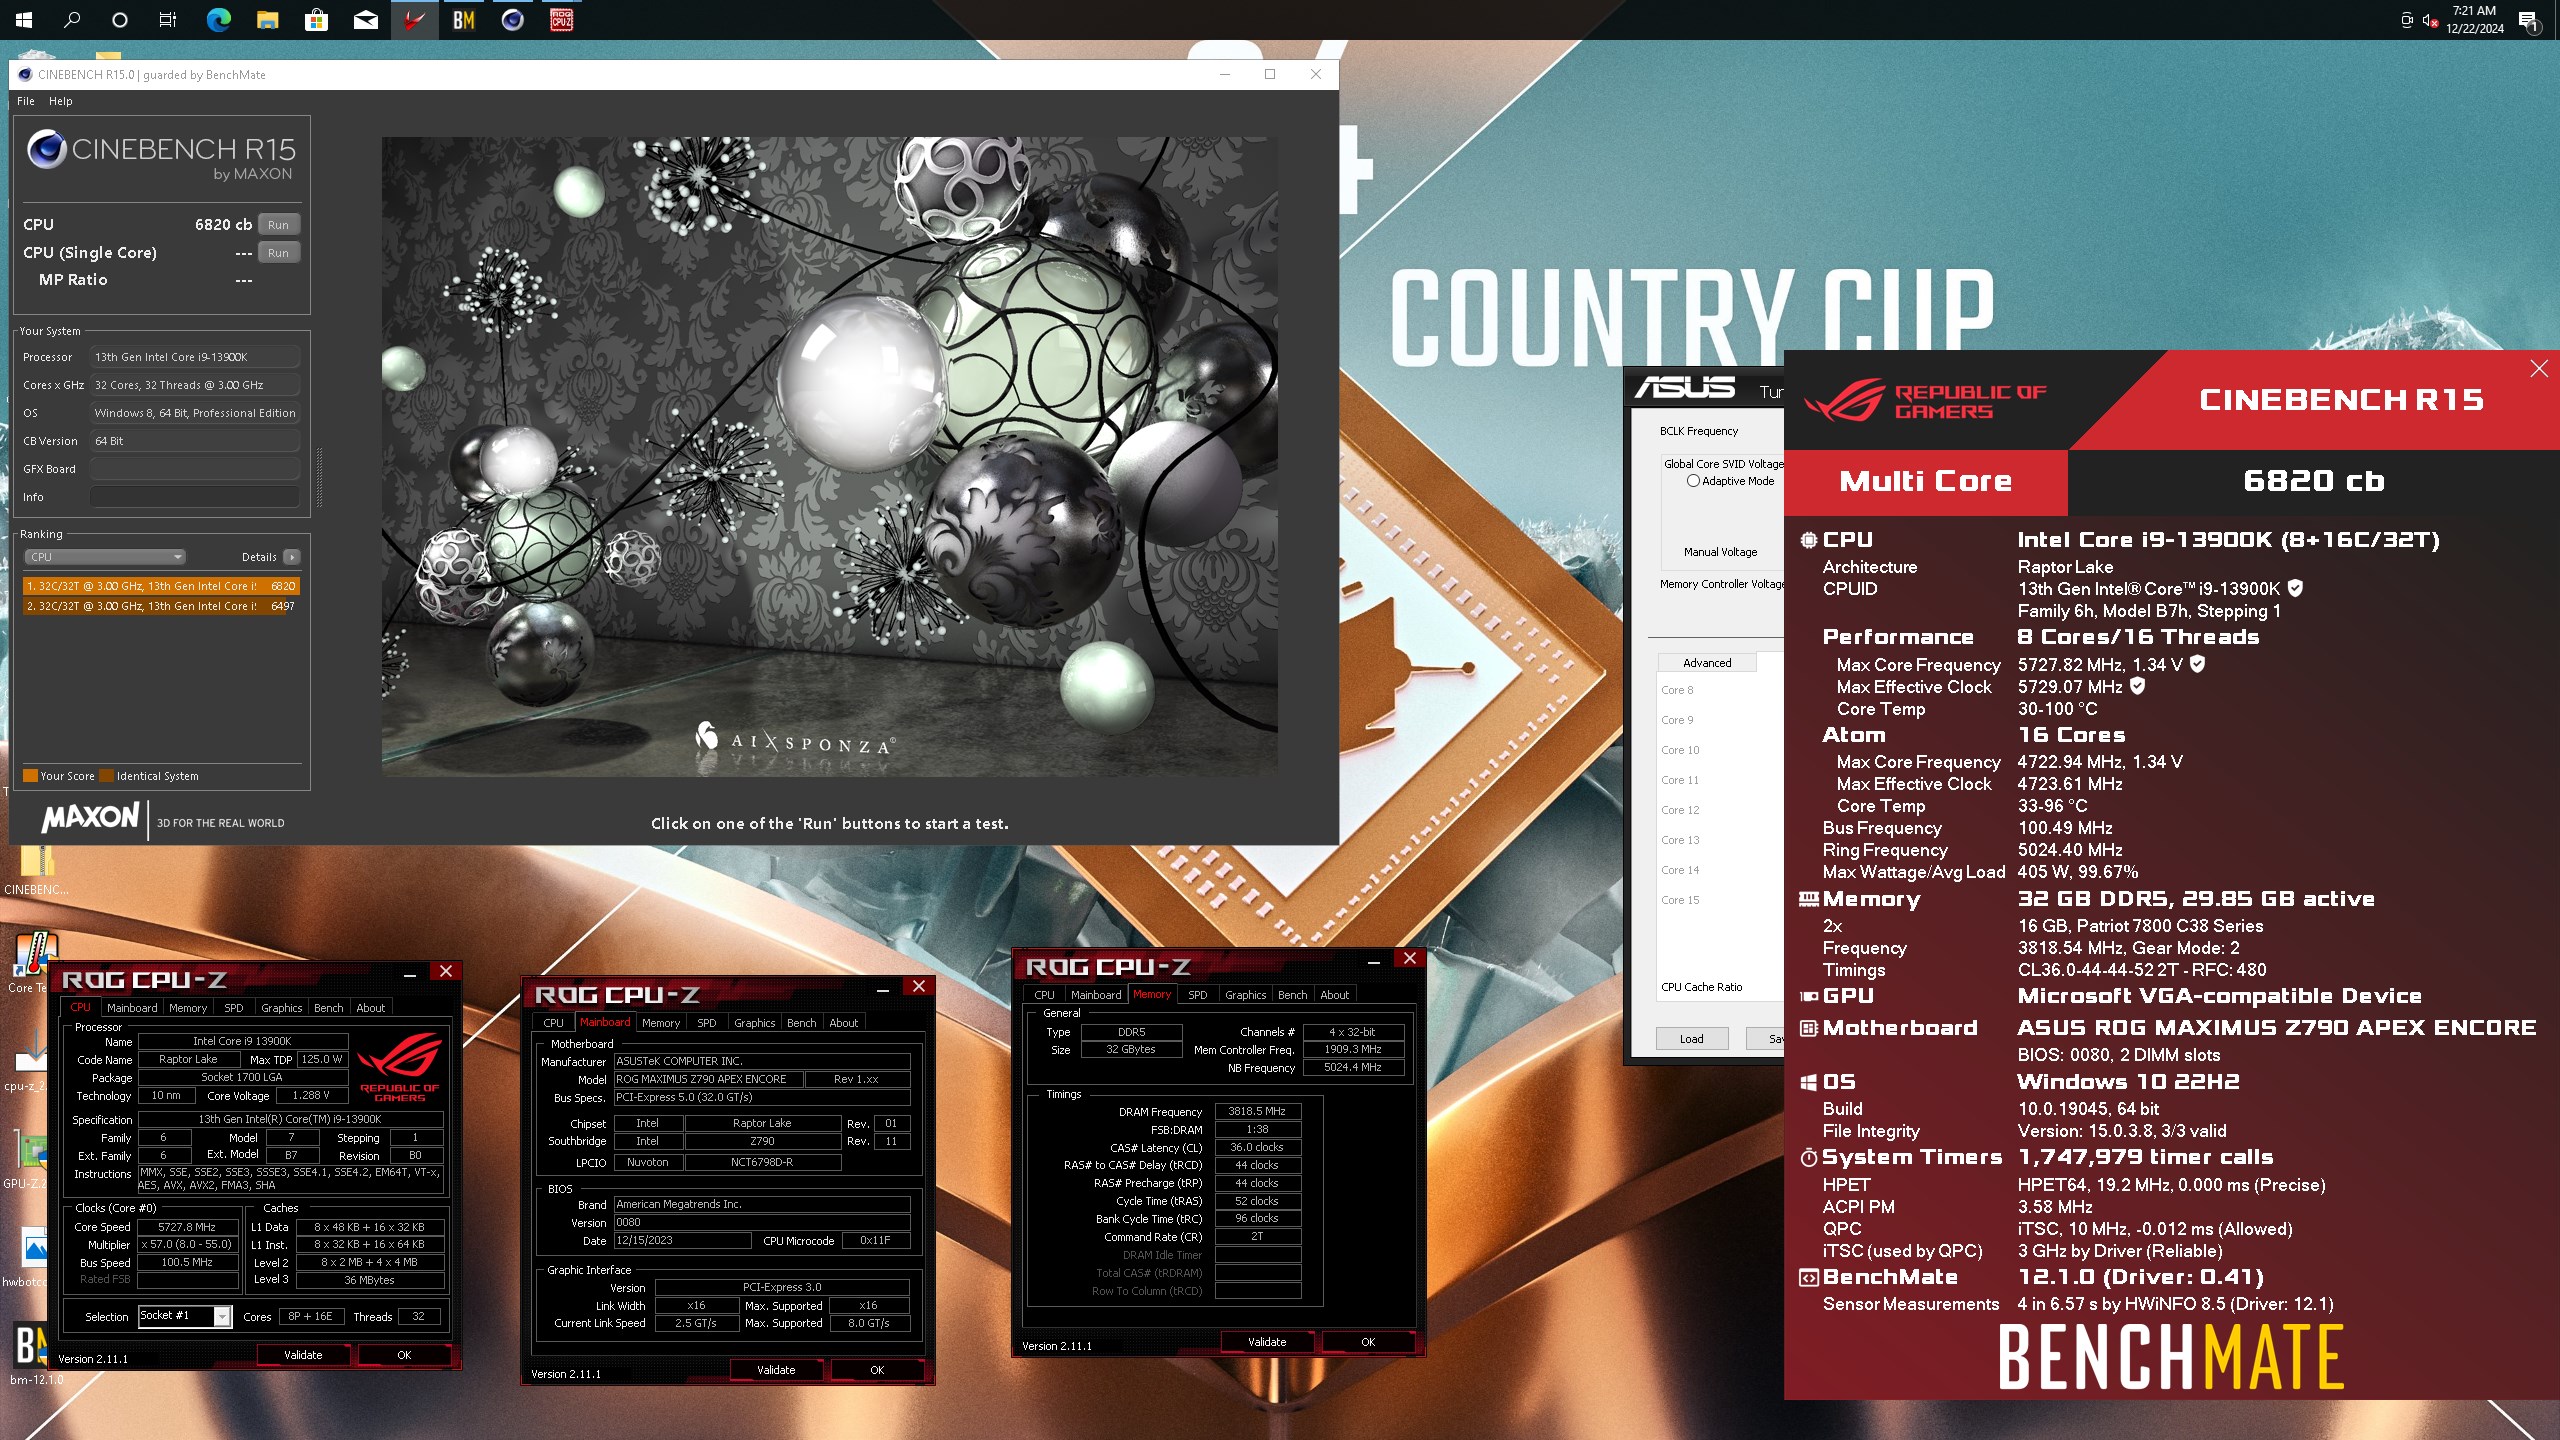Click Validate in left CPU-Z window

(303, 1355)
